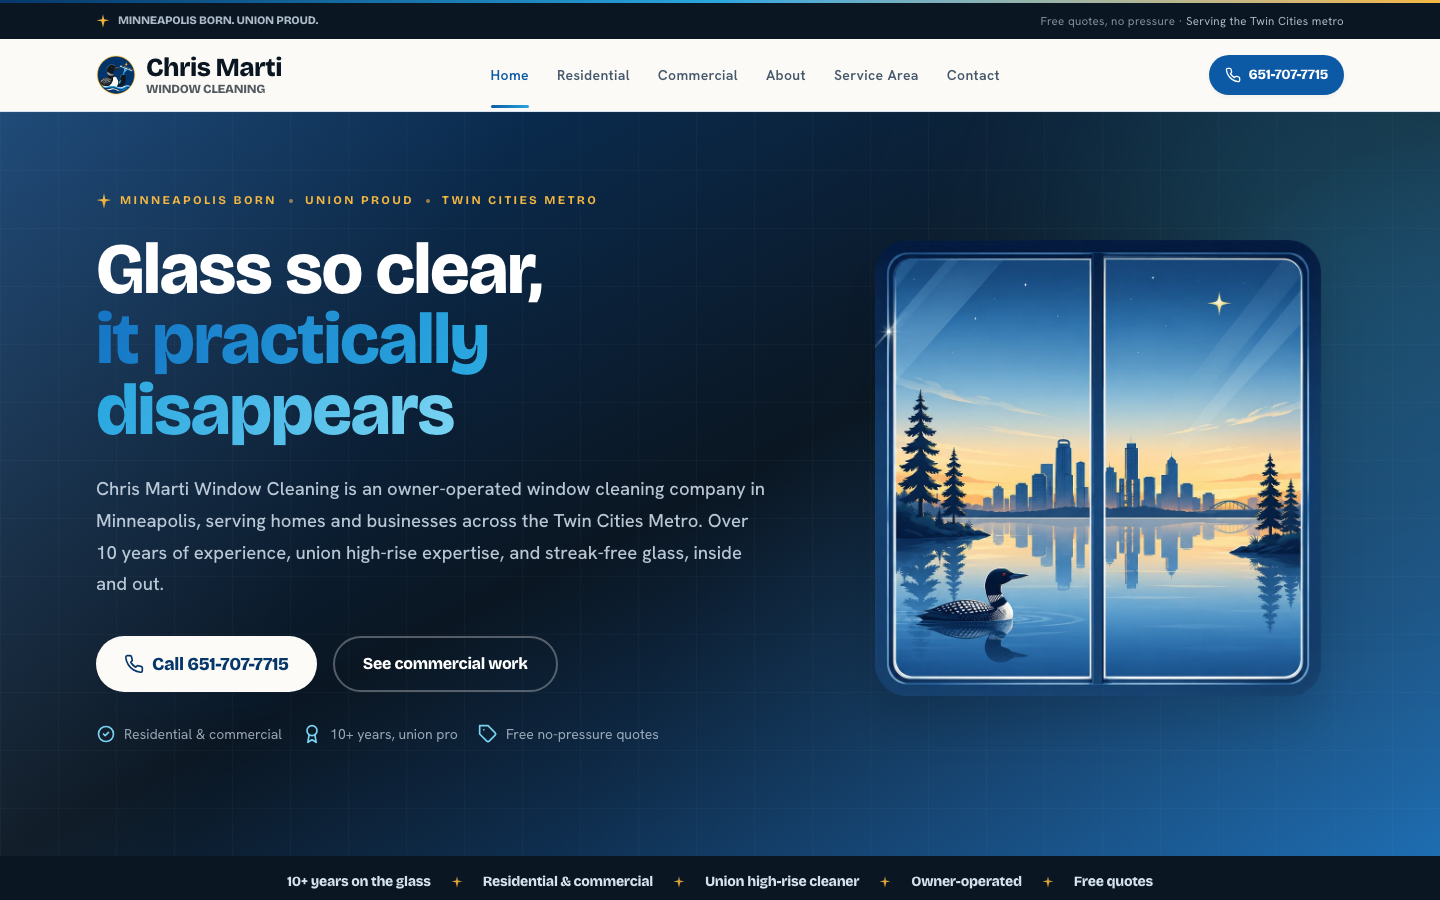Image resolution: width=1440 pixels, height=900 pixels.
Task: Click the white Call 651-707-7715 hero button
Action: click(206, 664)
